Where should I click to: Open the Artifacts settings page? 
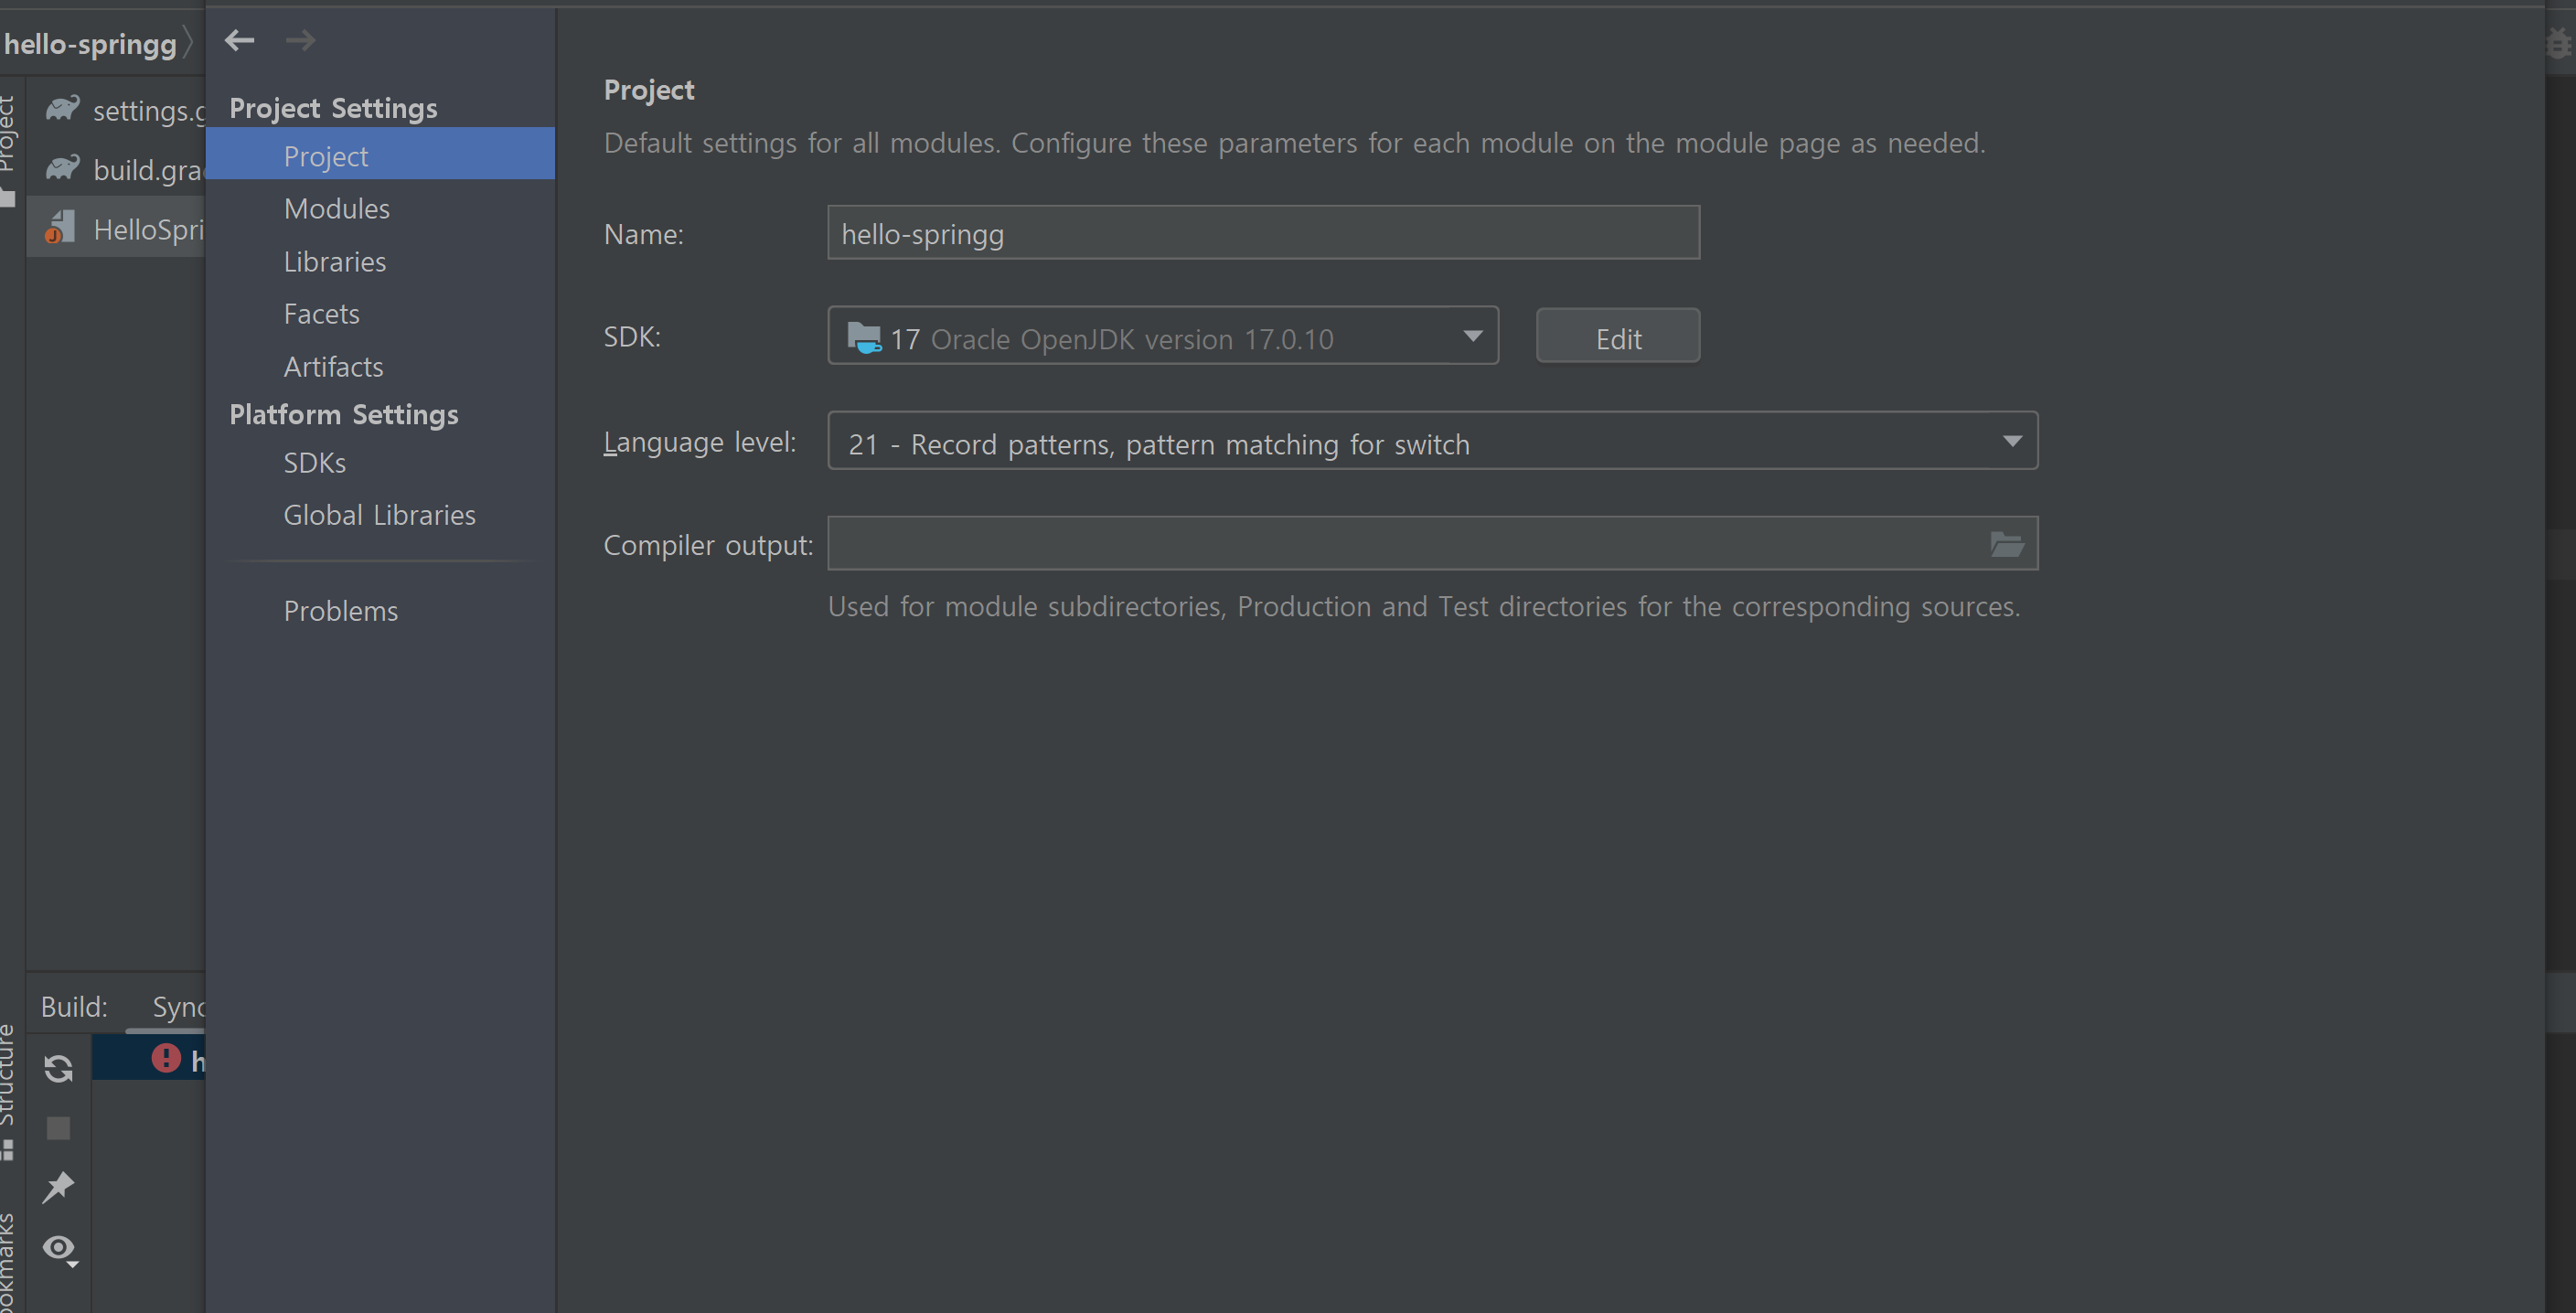coord(333,367)
